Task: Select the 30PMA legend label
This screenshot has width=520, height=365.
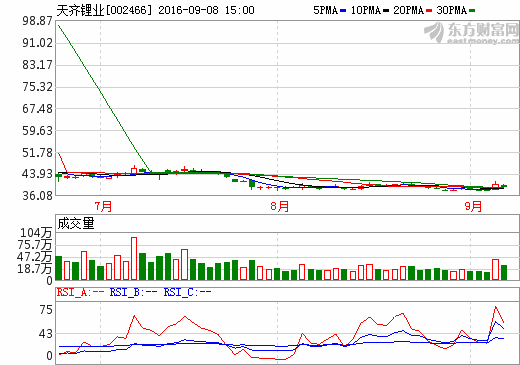Action: click(x=452, y=10)
